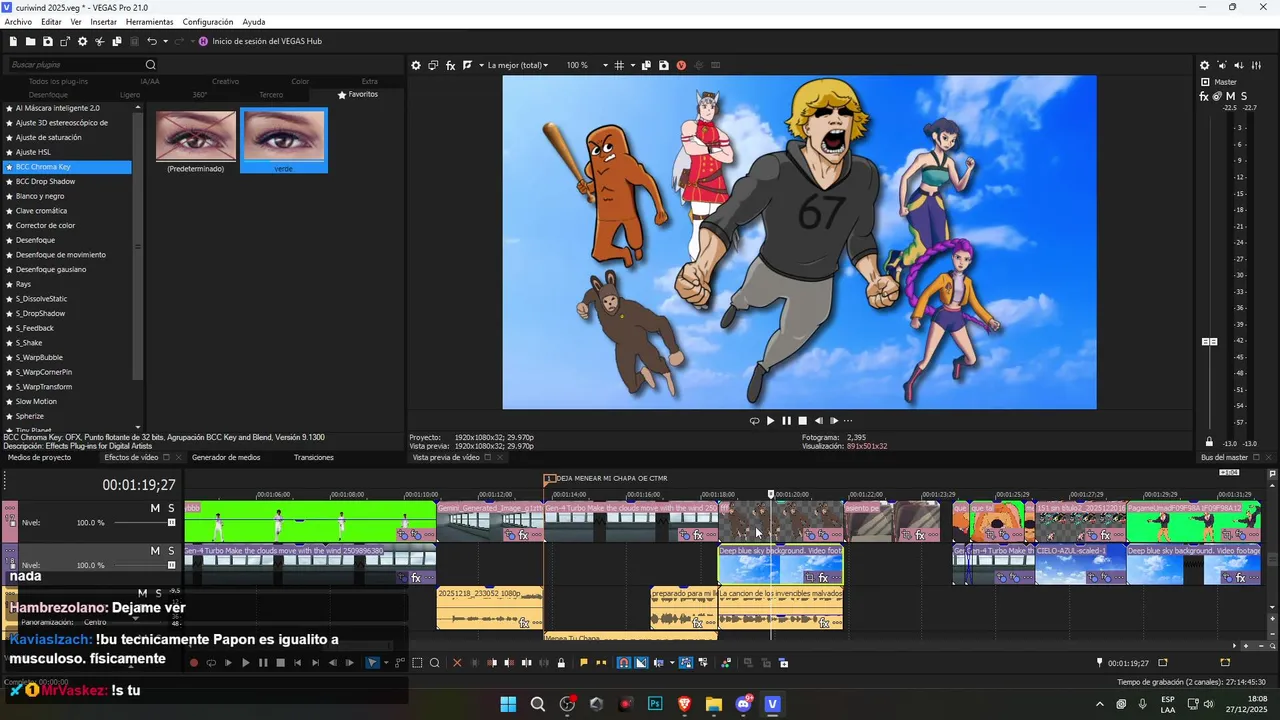This screenshot has height=720, width=1280.
Task: Click the preview external monitor icon
Action: pyautogui.click(x=433, y=65)
